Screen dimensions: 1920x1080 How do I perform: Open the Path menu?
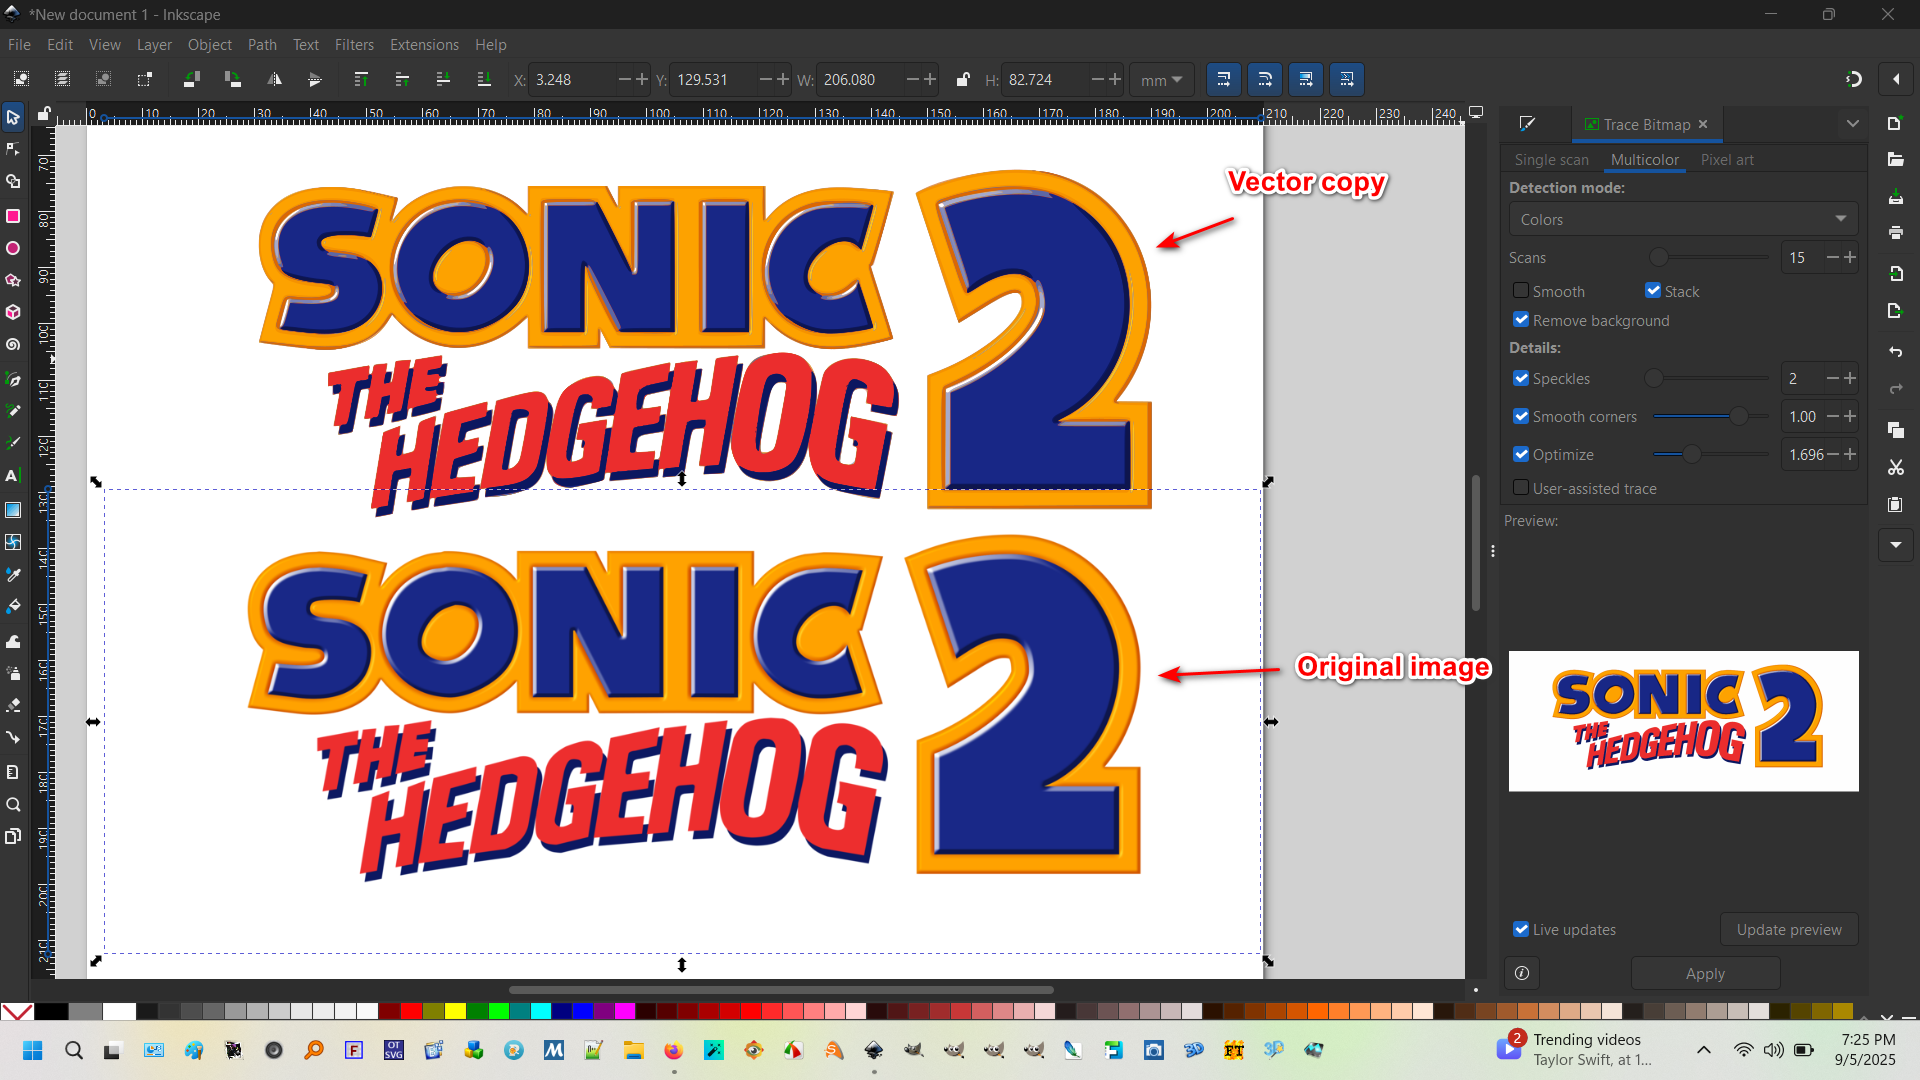click(262, 45)
